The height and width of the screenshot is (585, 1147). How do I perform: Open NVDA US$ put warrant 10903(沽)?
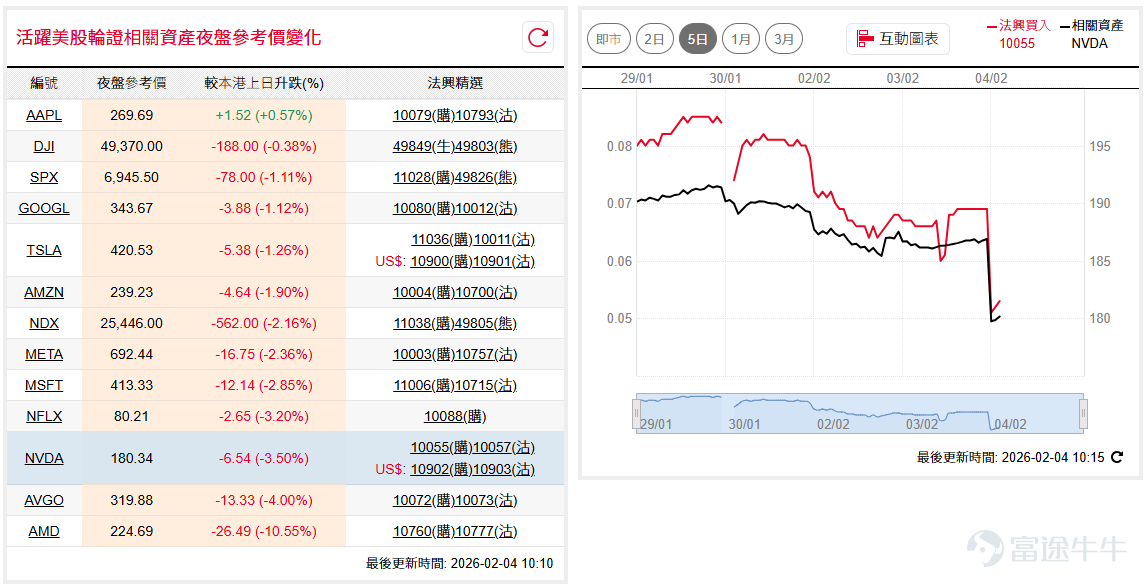pyautogui.click(x=505, y=469)
